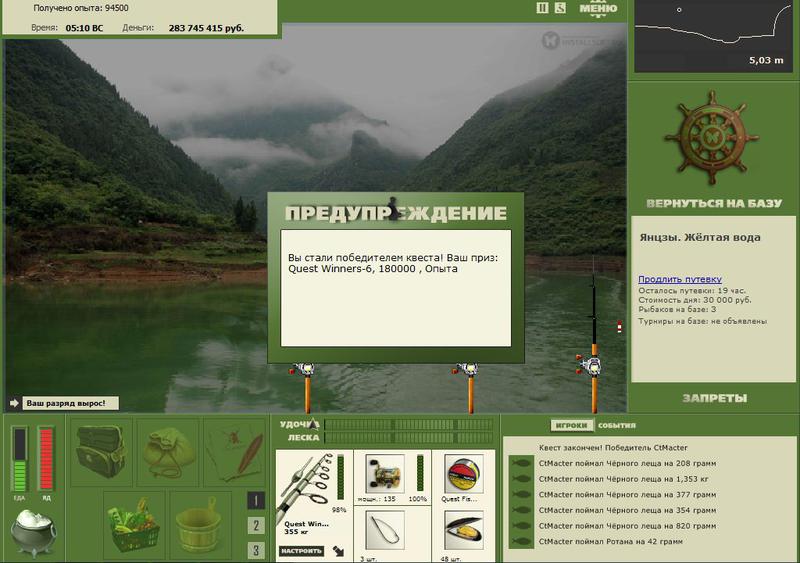
Task: Click the cooking pot cauldron icon
Action: tap(33, 532)
